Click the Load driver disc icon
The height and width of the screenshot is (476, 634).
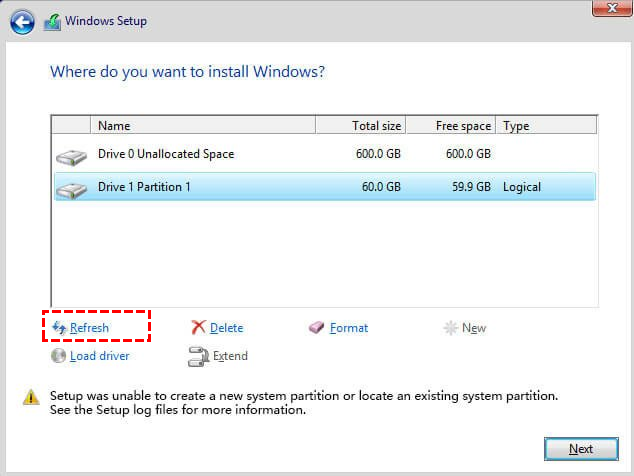tap(59, 356)
